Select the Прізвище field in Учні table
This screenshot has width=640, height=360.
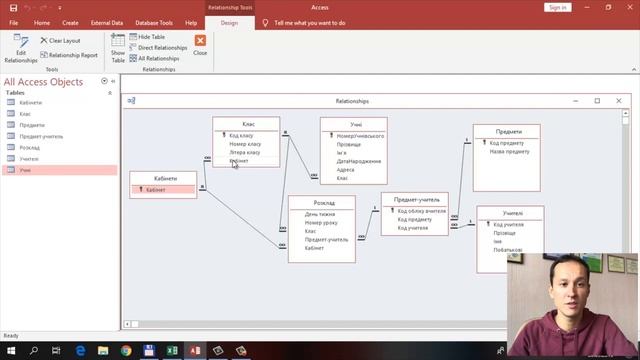349,144
